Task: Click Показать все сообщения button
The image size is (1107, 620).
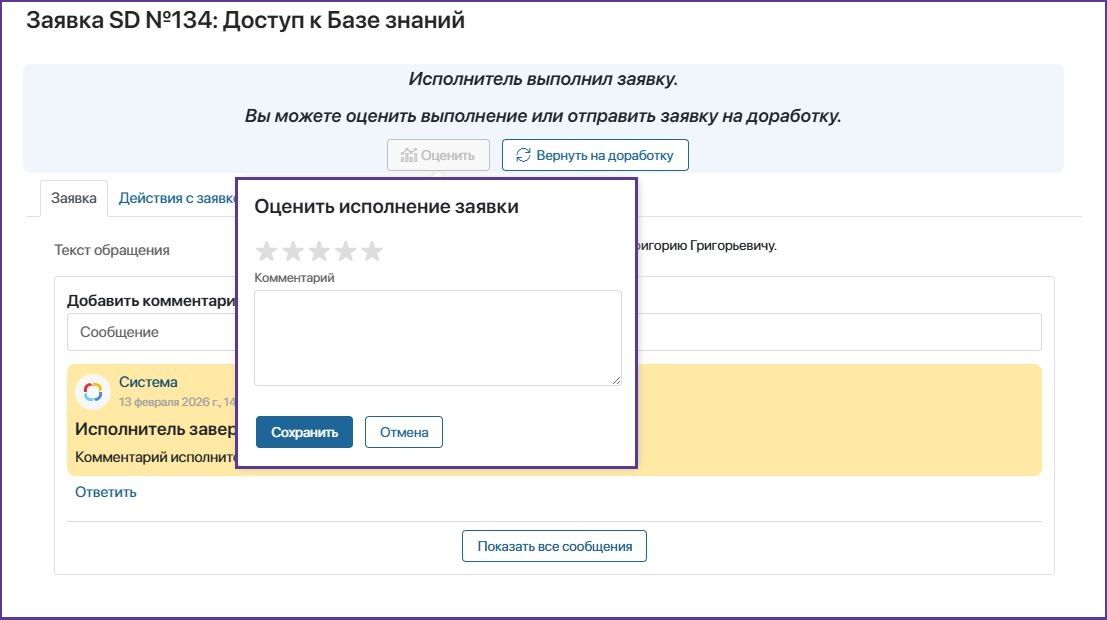Action: pyautogui.click(x=554, y=546)
